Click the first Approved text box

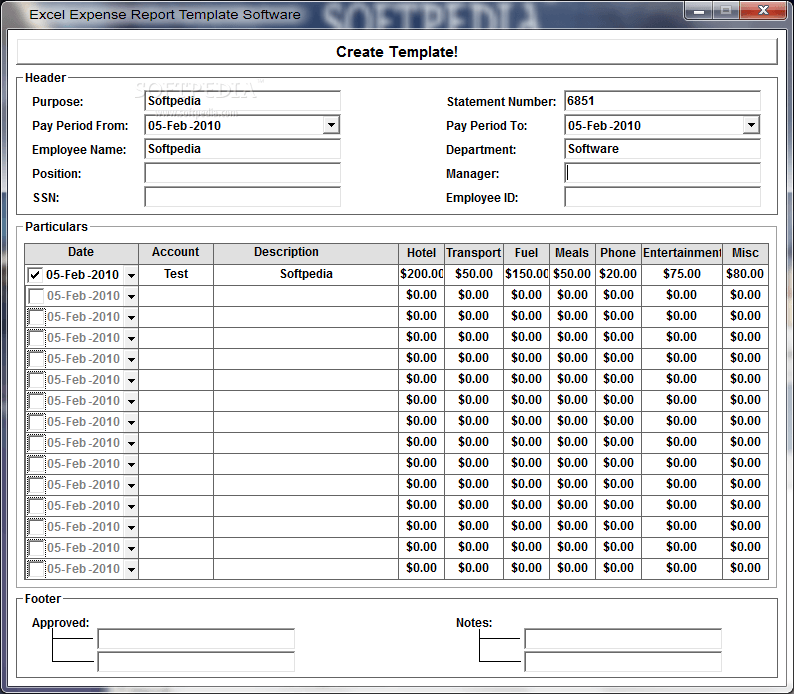pyautogui.click(x=195, y=639)
